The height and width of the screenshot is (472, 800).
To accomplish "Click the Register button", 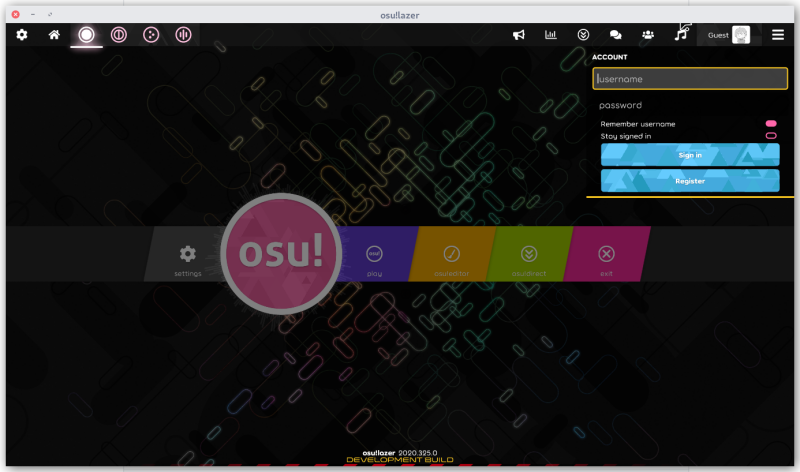I will (690, 181).
